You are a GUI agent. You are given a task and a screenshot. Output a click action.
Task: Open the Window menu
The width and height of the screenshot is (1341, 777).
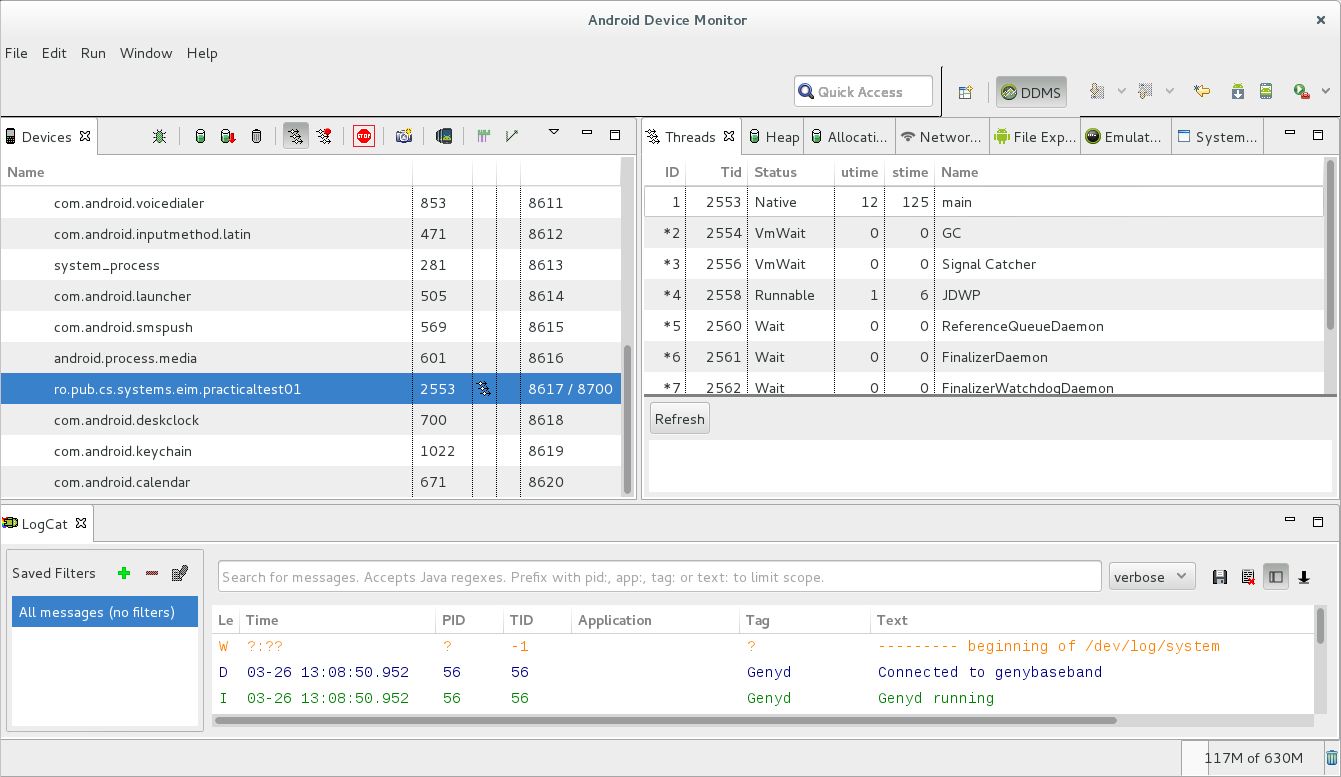pos(146,53)
